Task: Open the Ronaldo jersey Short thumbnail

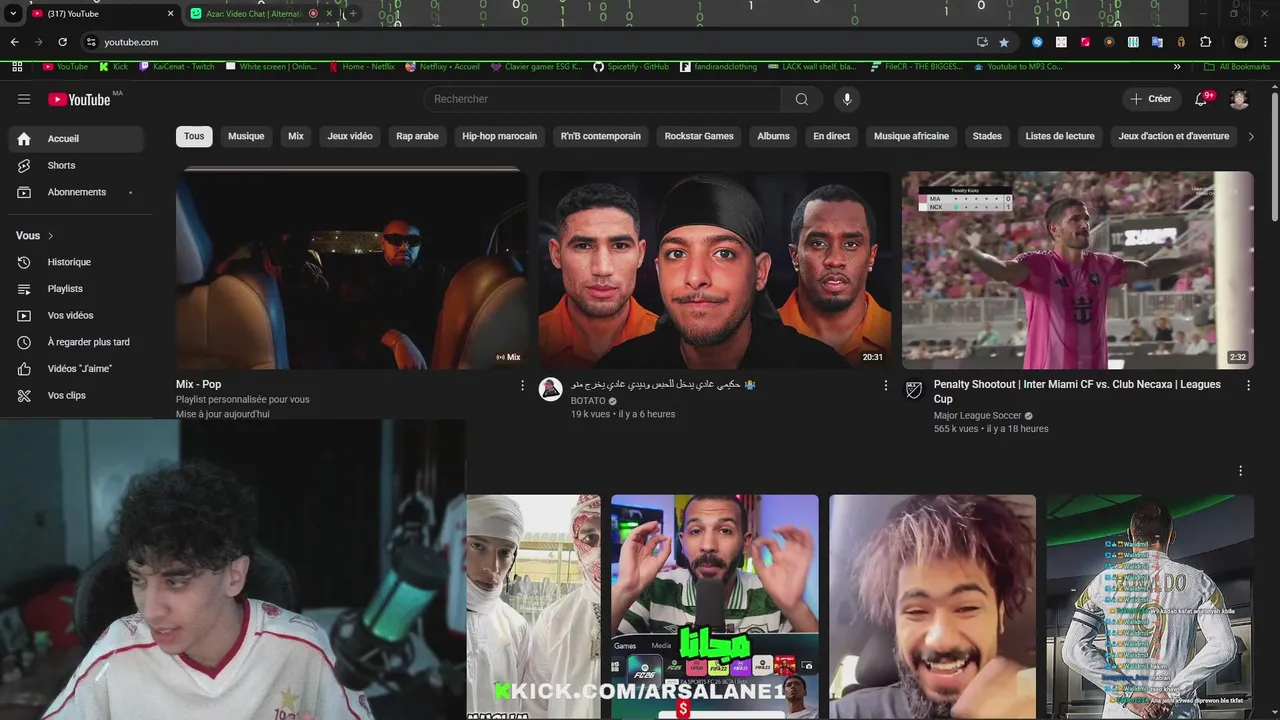Action: (1150, 607)
